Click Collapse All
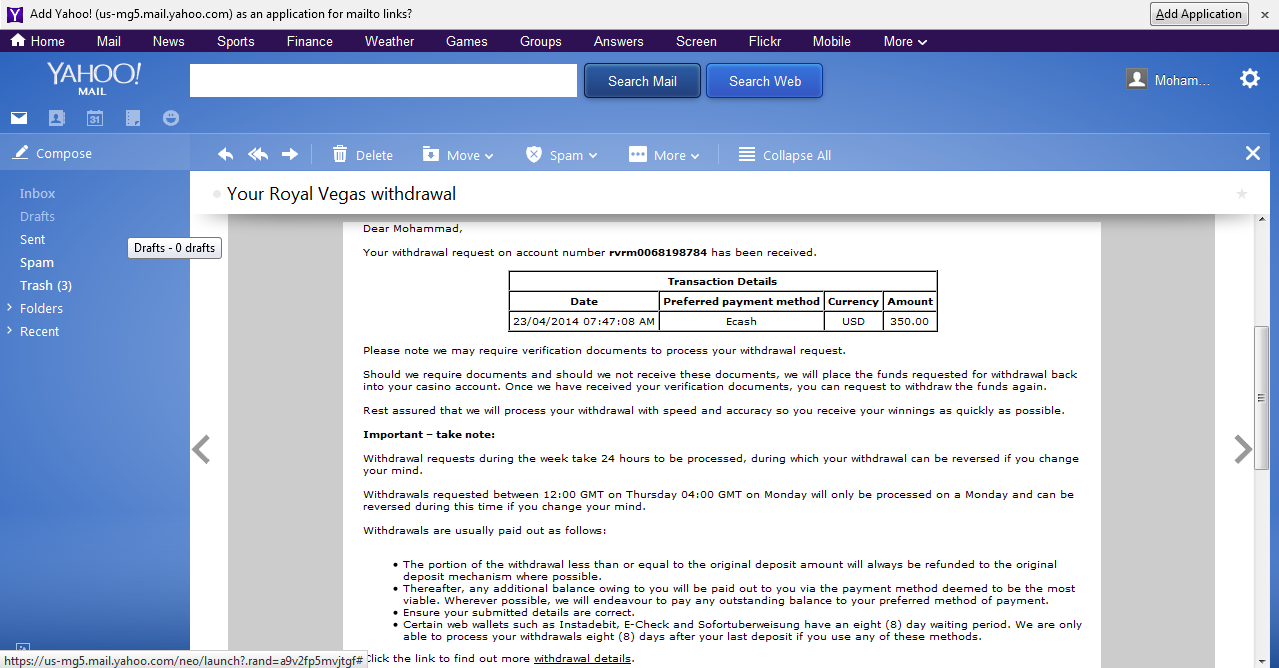Viewport: 1279px width, 668px height. coord(785,155)
